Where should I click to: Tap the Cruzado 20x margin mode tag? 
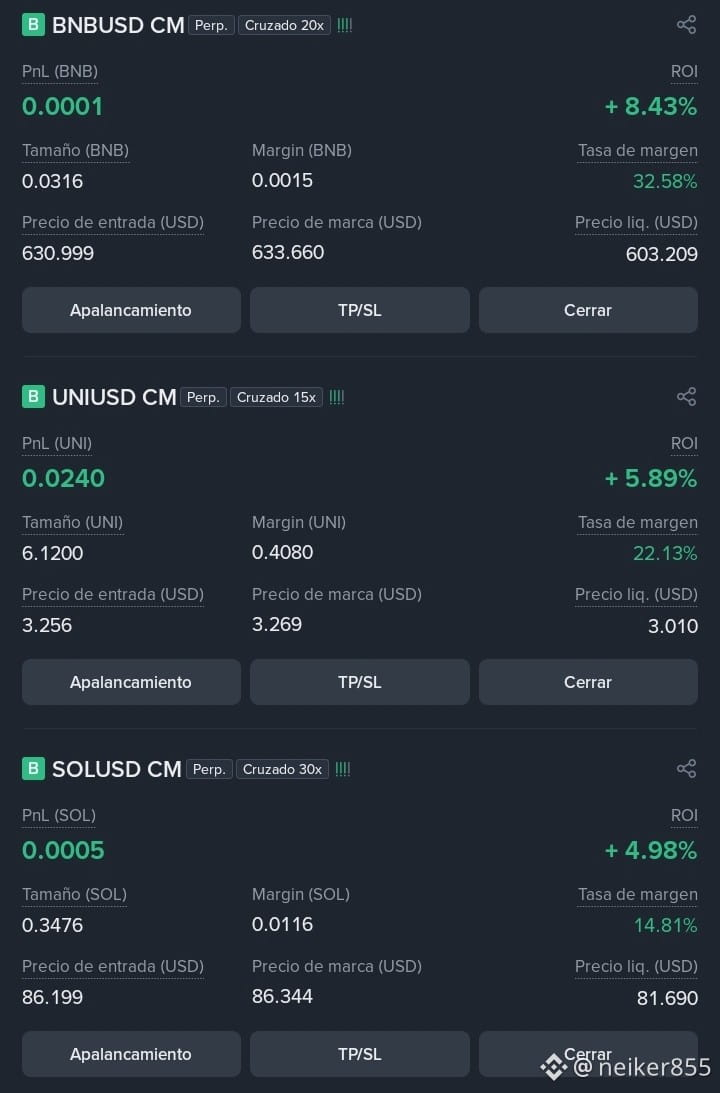(x=284, y=25)
